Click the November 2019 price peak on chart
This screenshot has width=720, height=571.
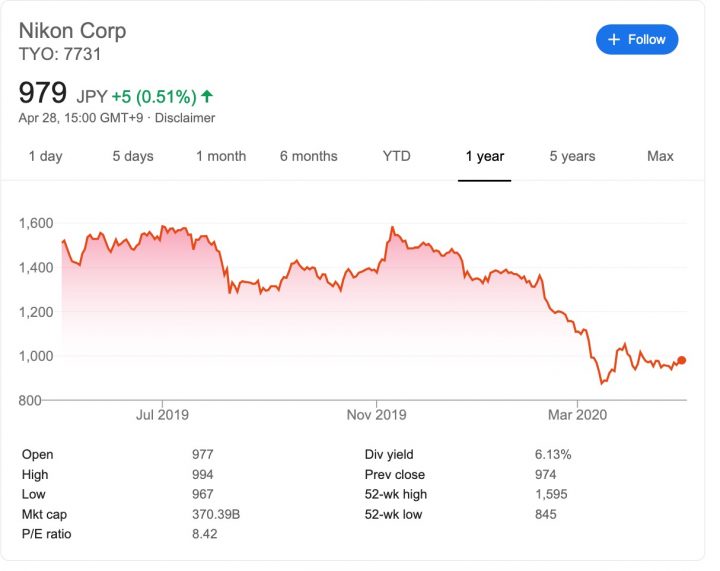393,227
